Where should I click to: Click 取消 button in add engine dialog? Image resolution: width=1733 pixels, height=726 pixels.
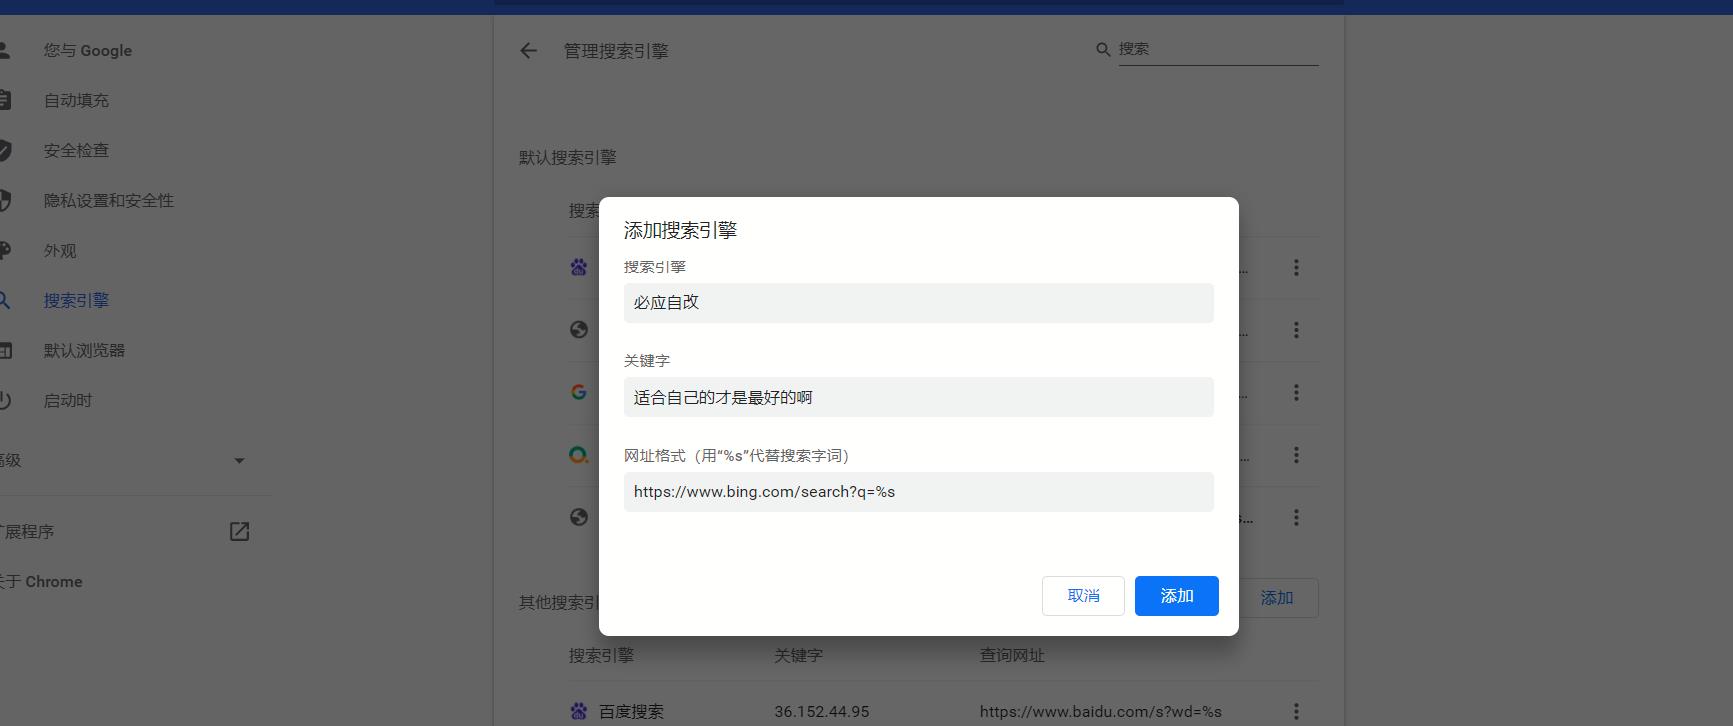click(x=1083, y=596)
